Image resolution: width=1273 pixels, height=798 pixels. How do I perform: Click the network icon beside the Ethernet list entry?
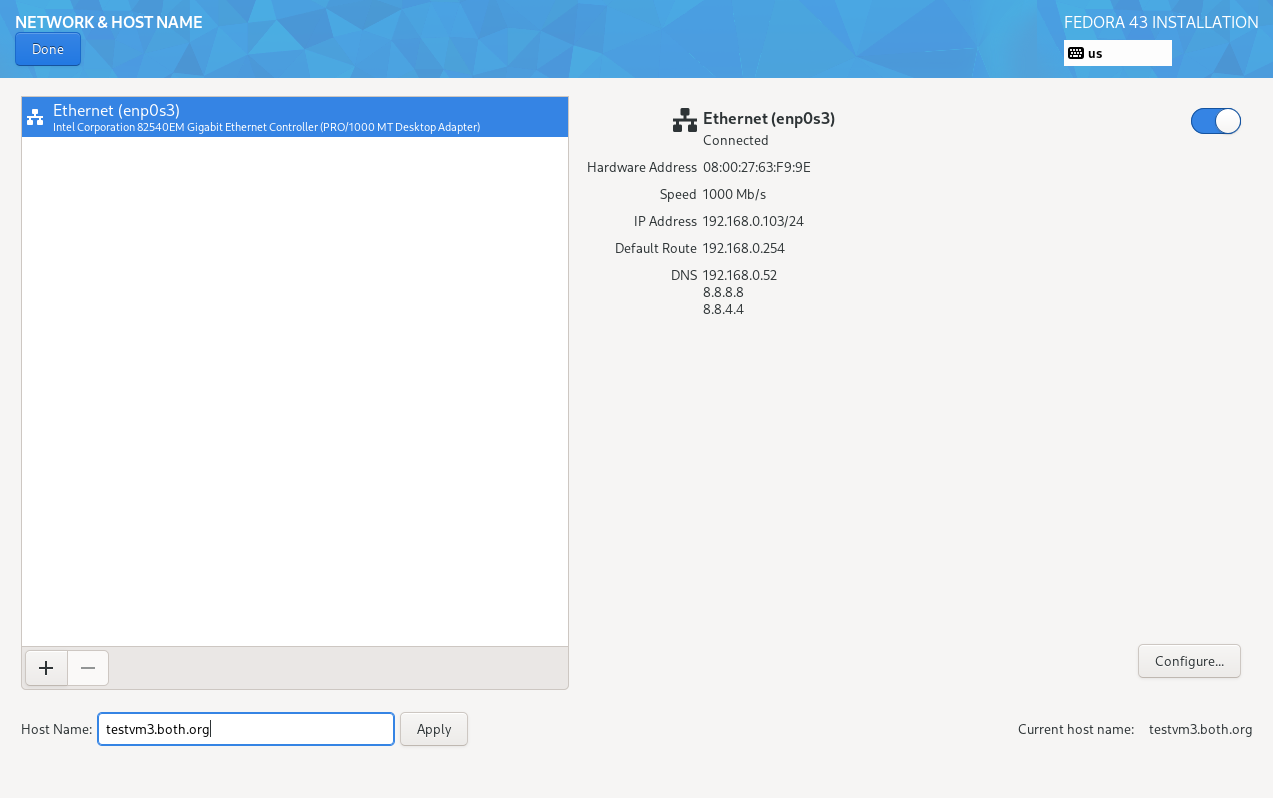(x=35, y=117)
